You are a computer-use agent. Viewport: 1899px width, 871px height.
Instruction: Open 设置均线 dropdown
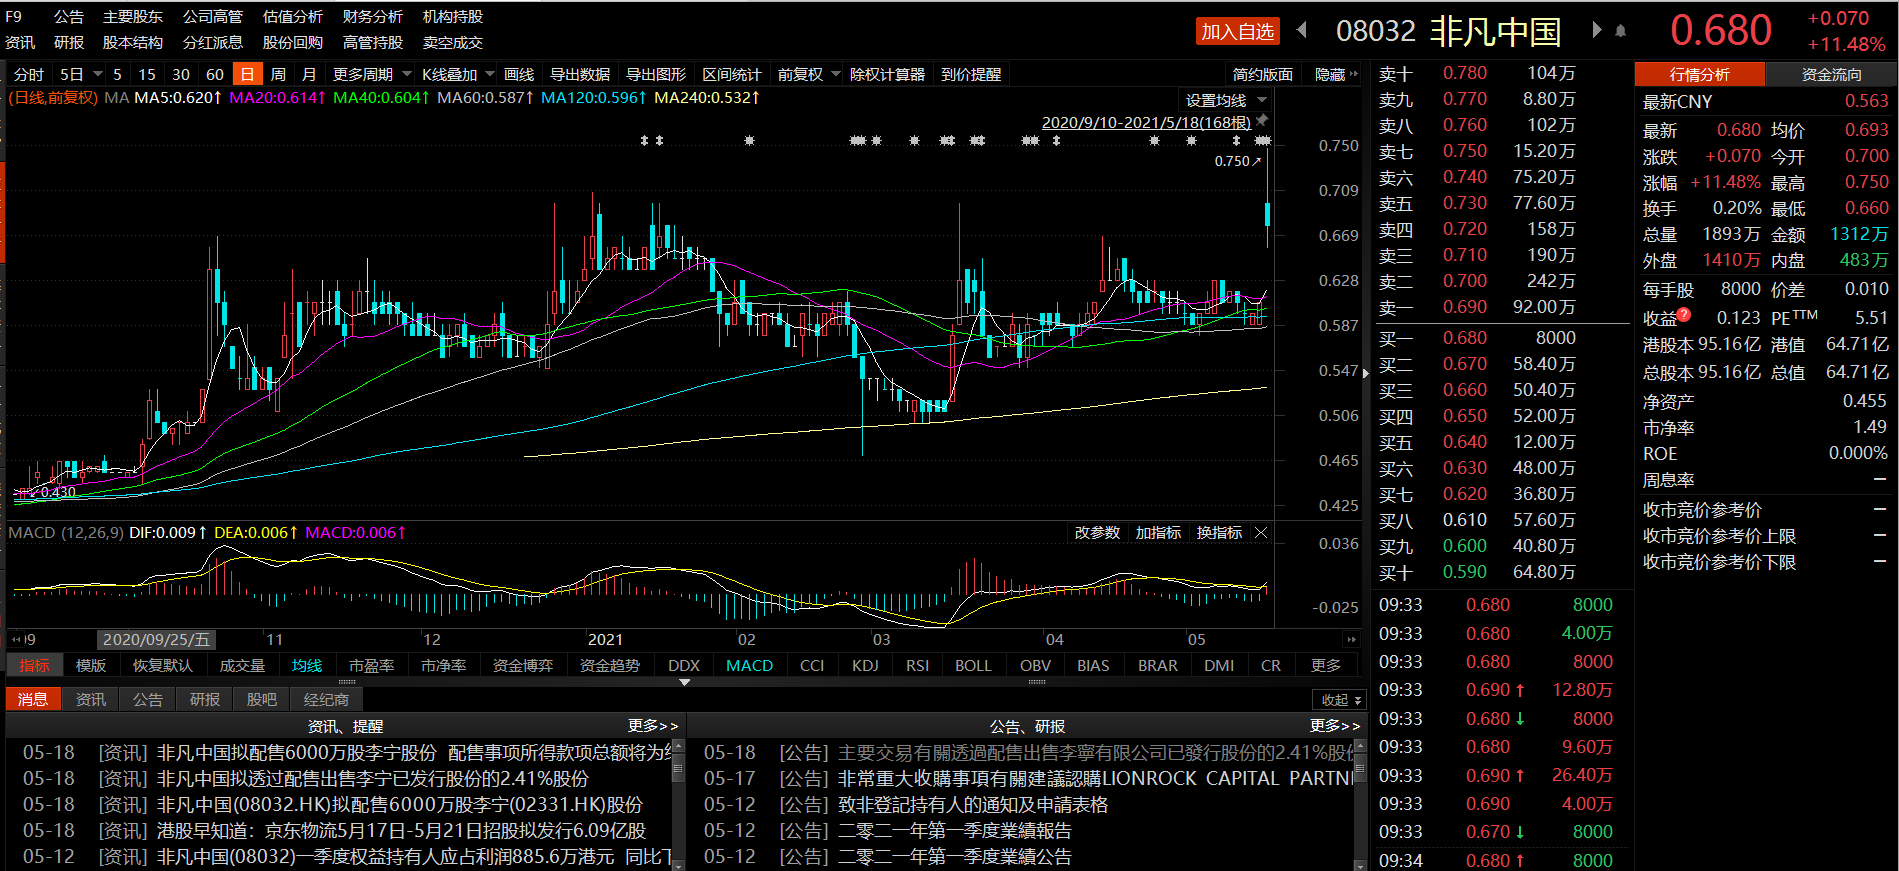point(1226,101)
